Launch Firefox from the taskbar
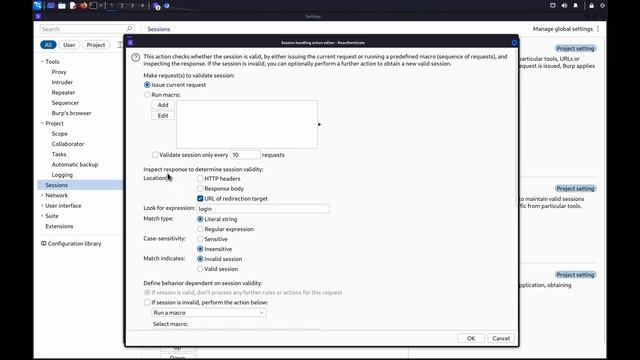Screen dimensions: 640x360 pos(84,6)
